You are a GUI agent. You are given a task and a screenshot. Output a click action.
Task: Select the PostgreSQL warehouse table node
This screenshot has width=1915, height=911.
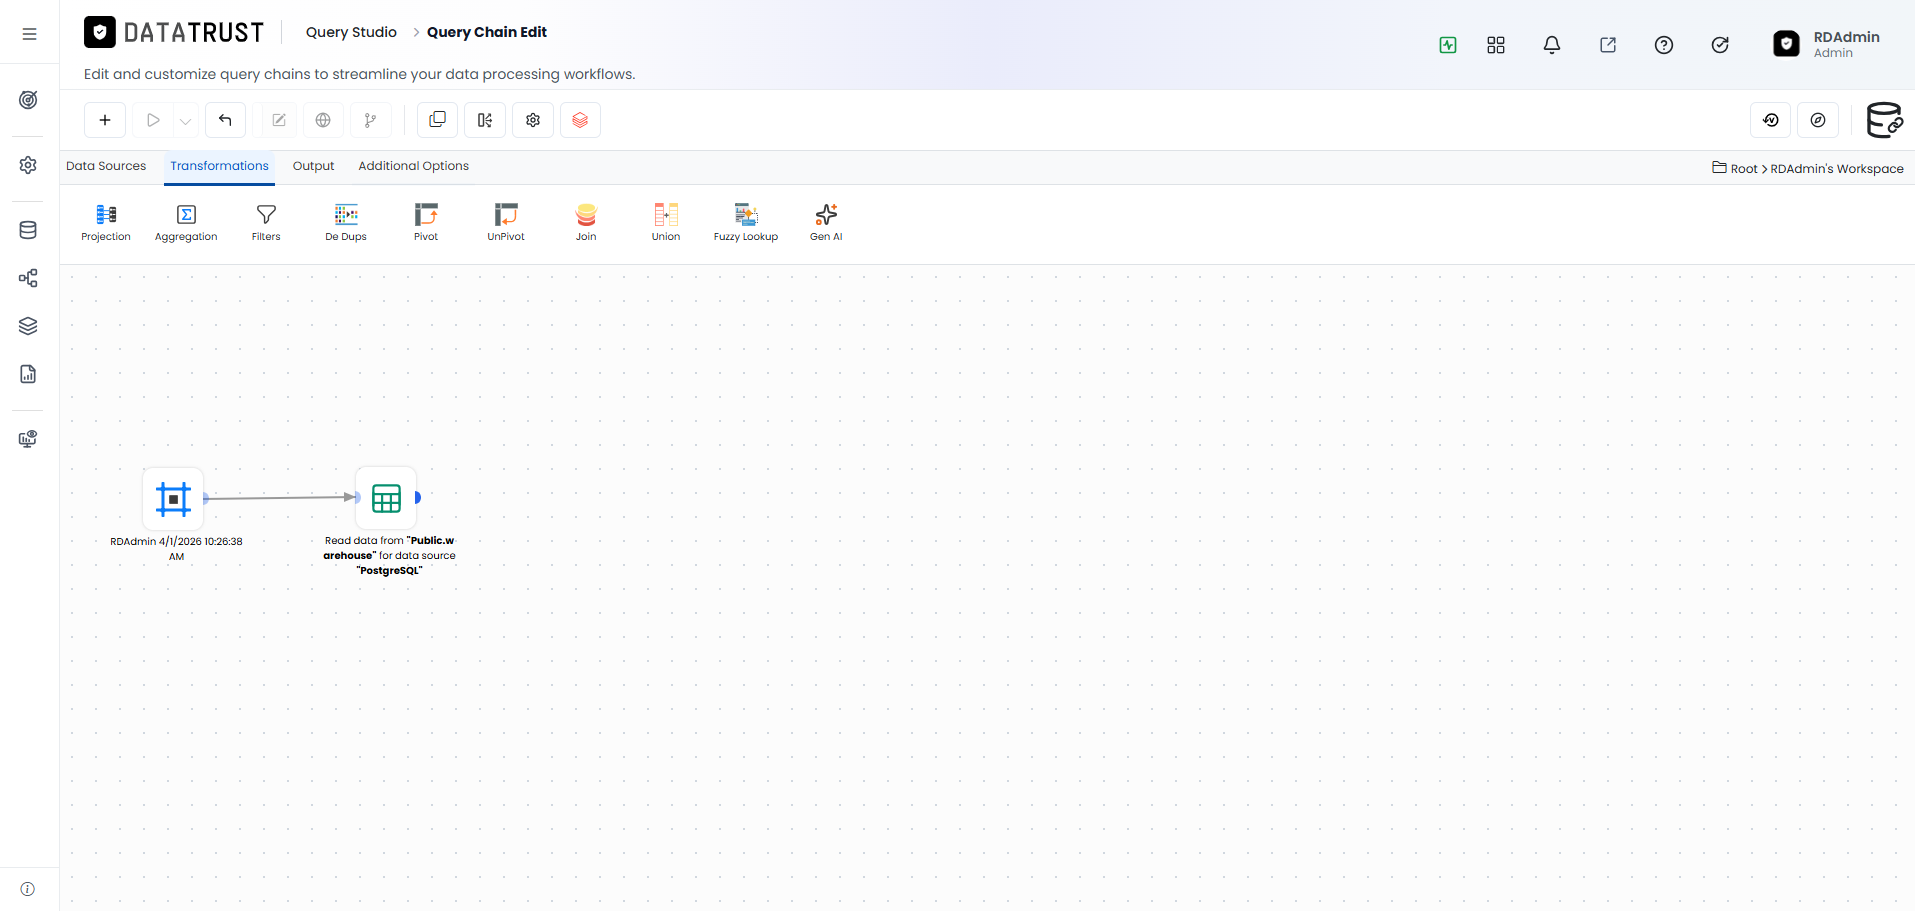tap(386, 498)
